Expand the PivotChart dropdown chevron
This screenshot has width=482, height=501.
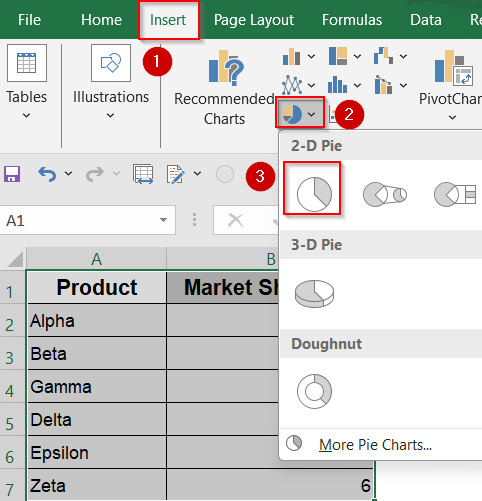pyautogui.click(x=452, y=117)
